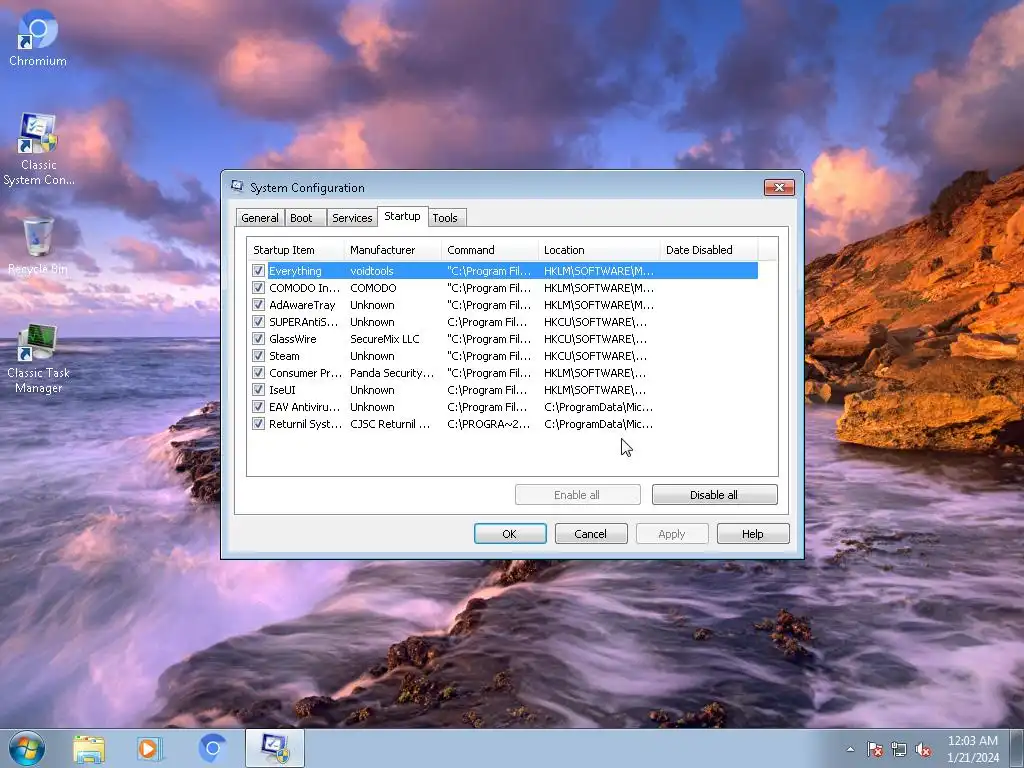Sort by Startup Item column header

point(295,250)
